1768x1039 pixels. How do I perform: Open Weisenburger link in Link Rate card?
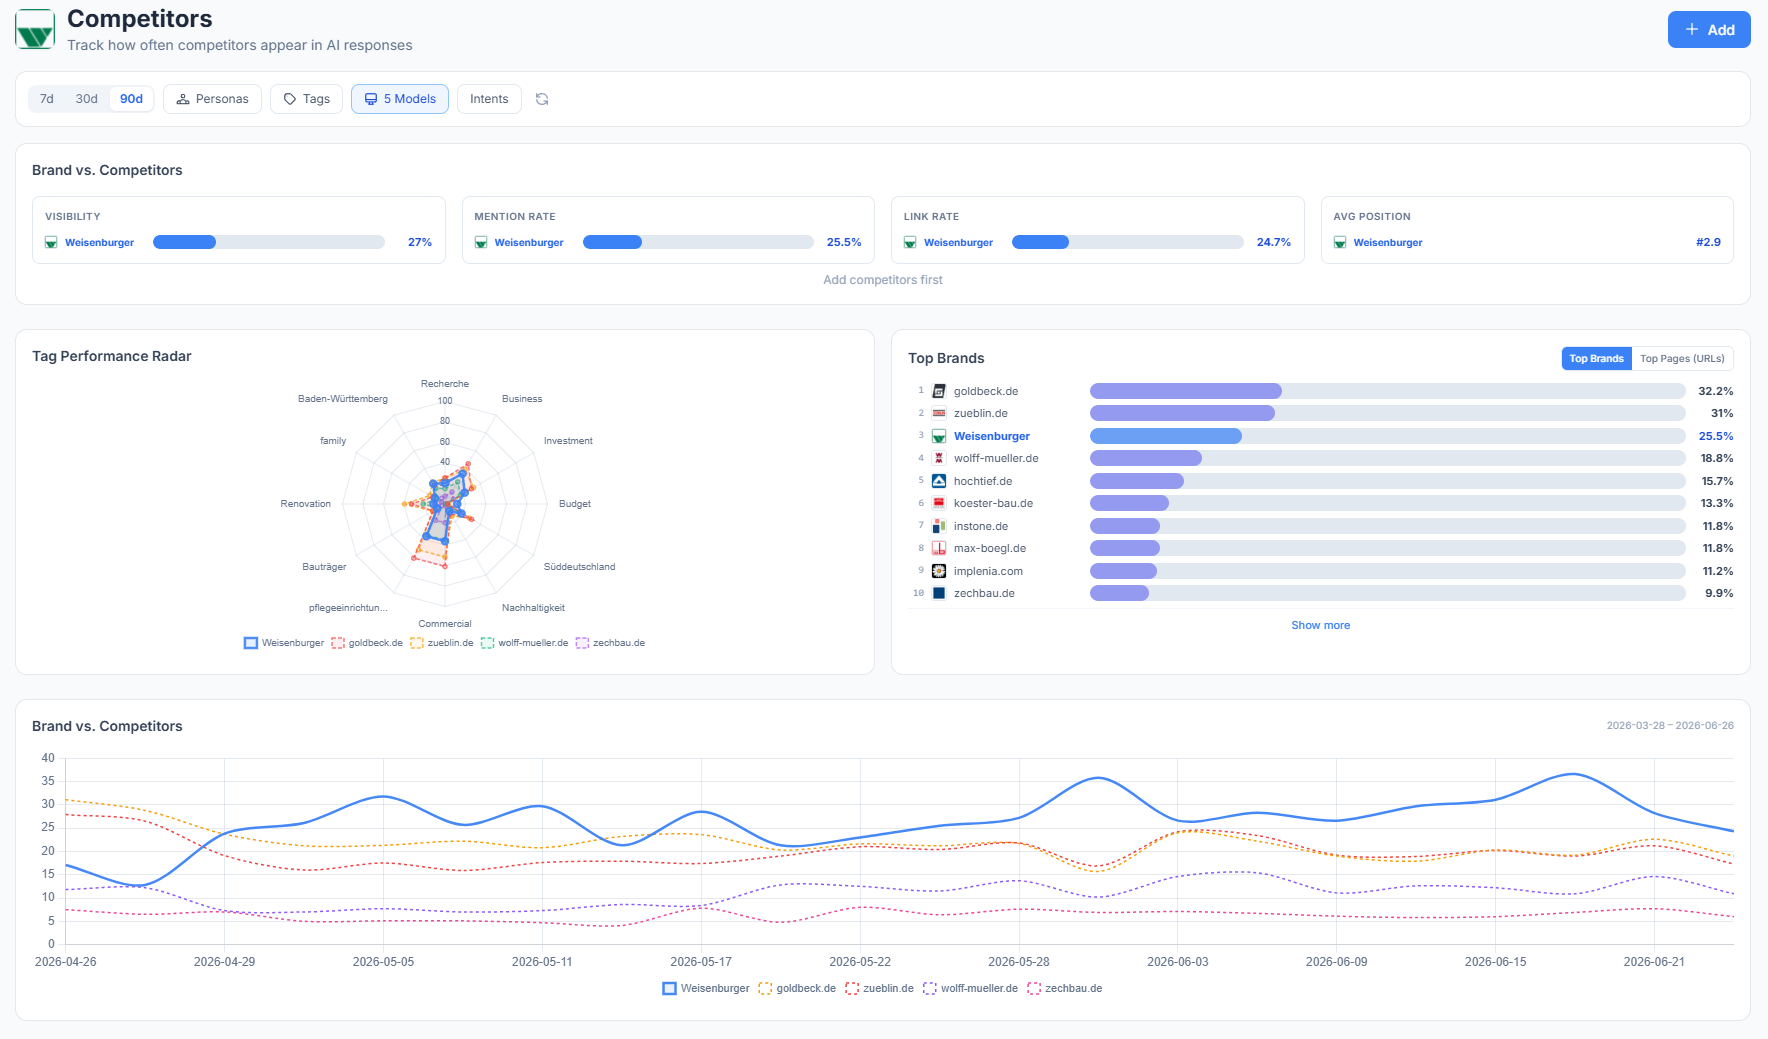(958, 242)
